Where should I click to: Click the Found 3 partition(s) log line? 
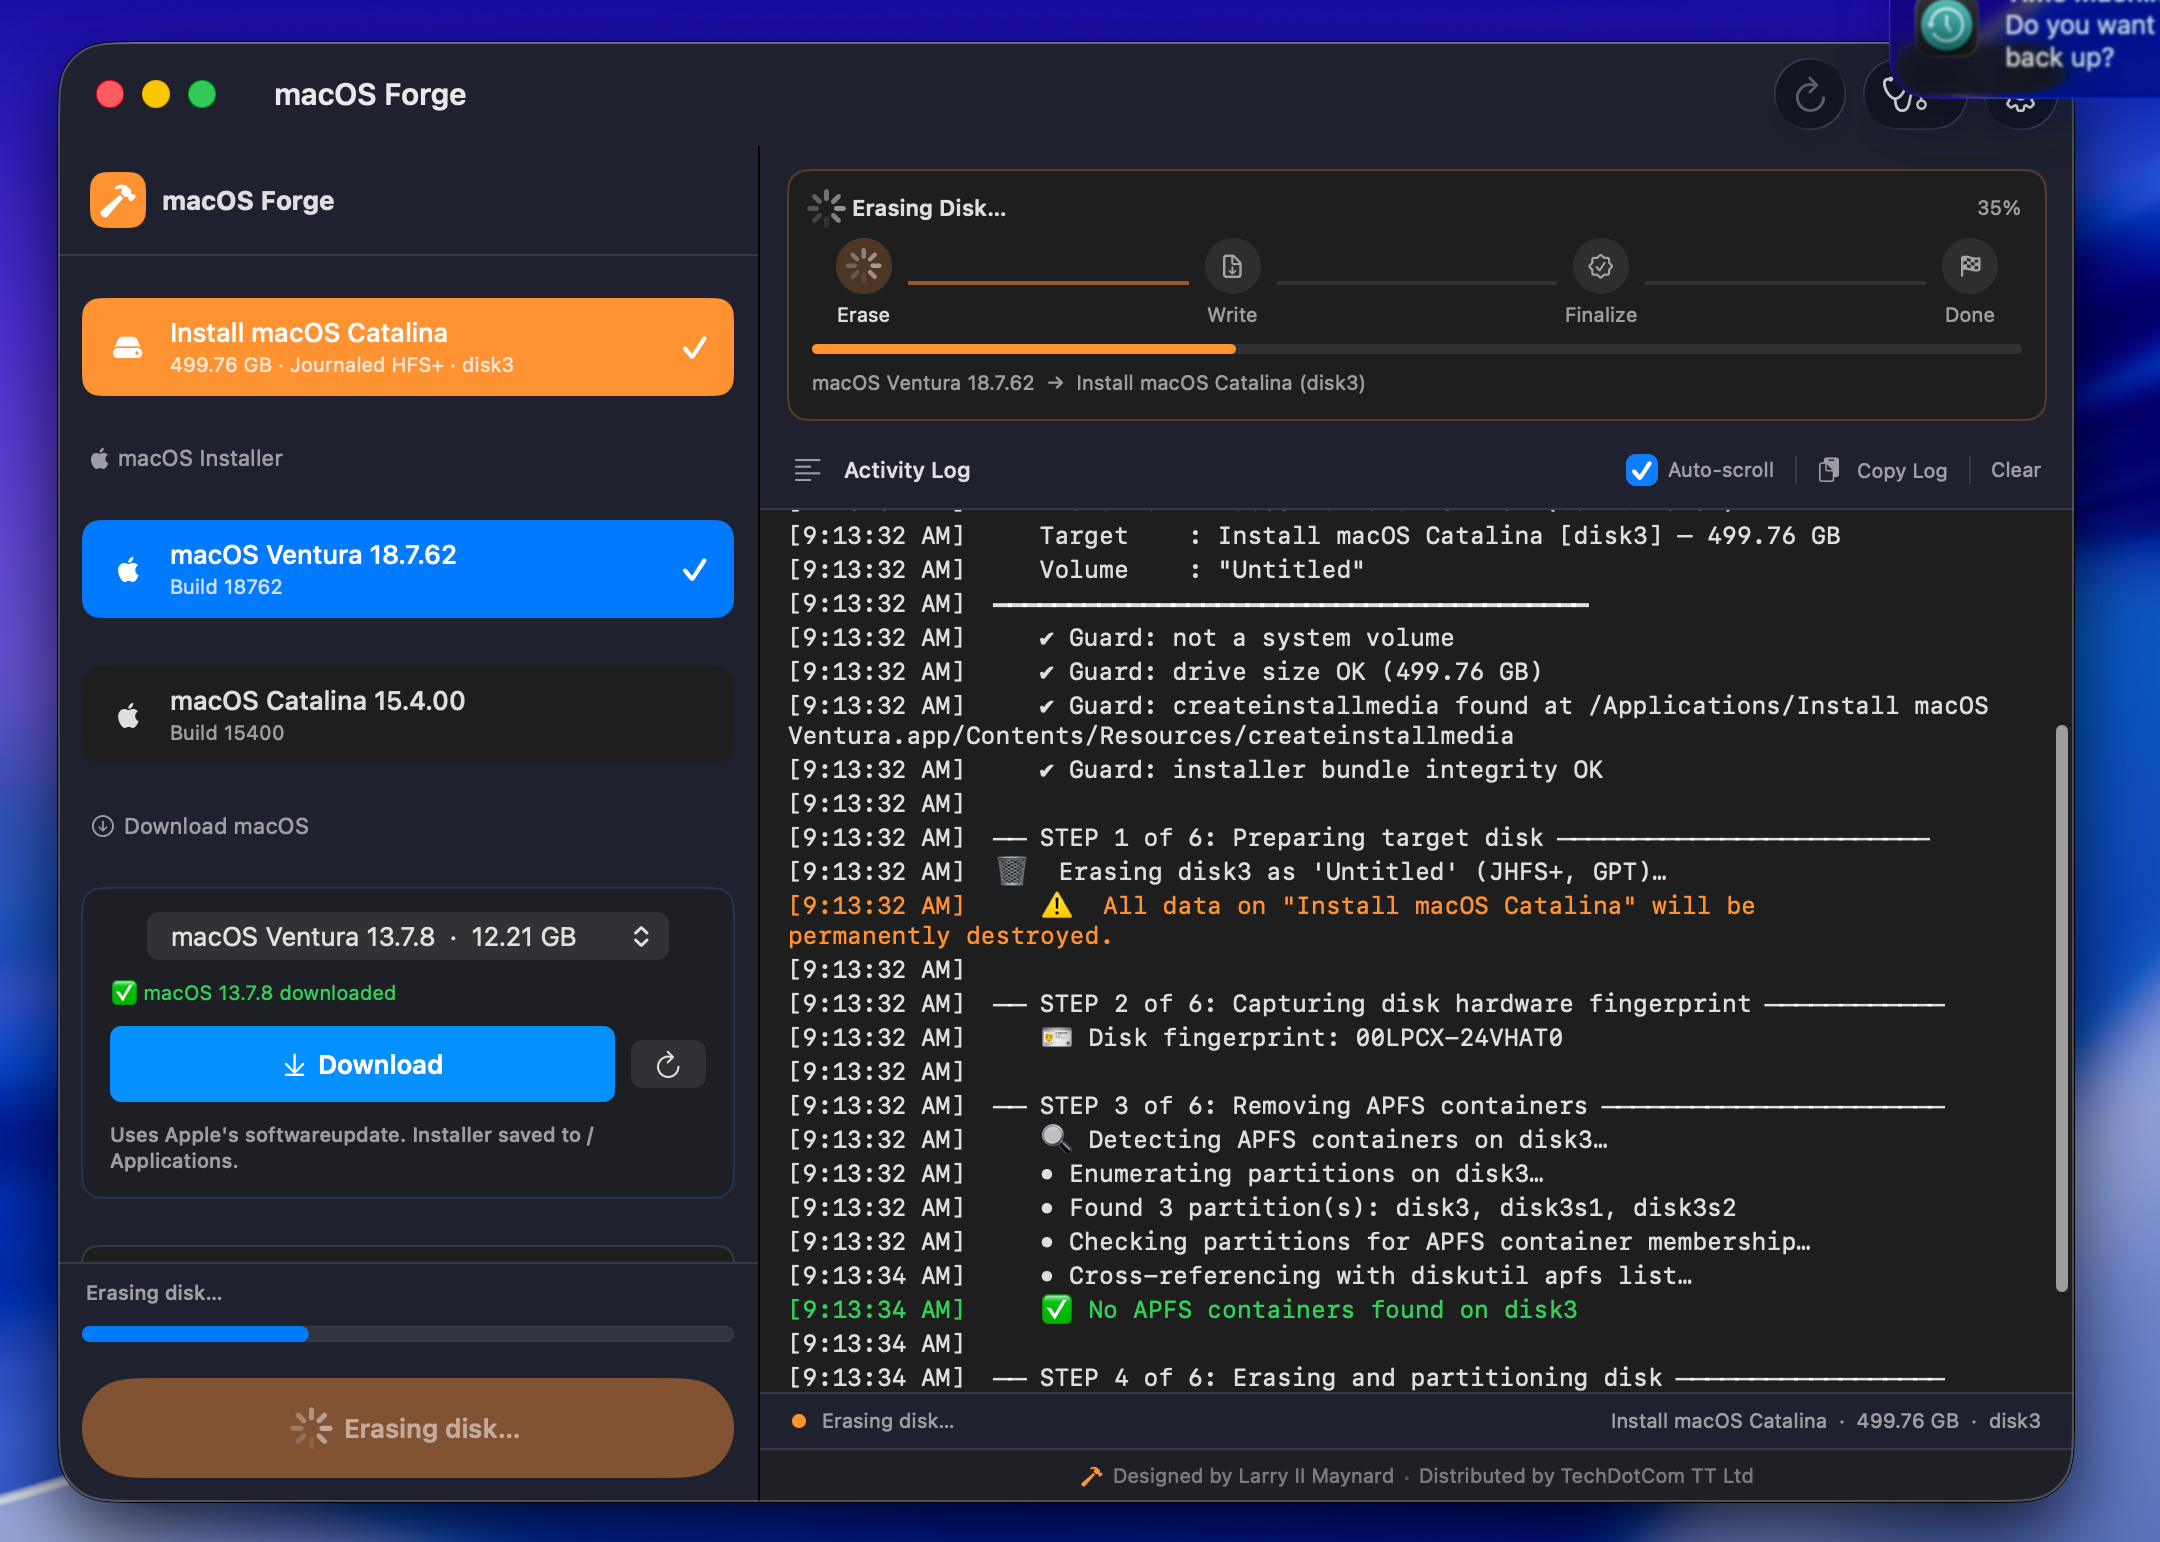click(1262, 1208)
